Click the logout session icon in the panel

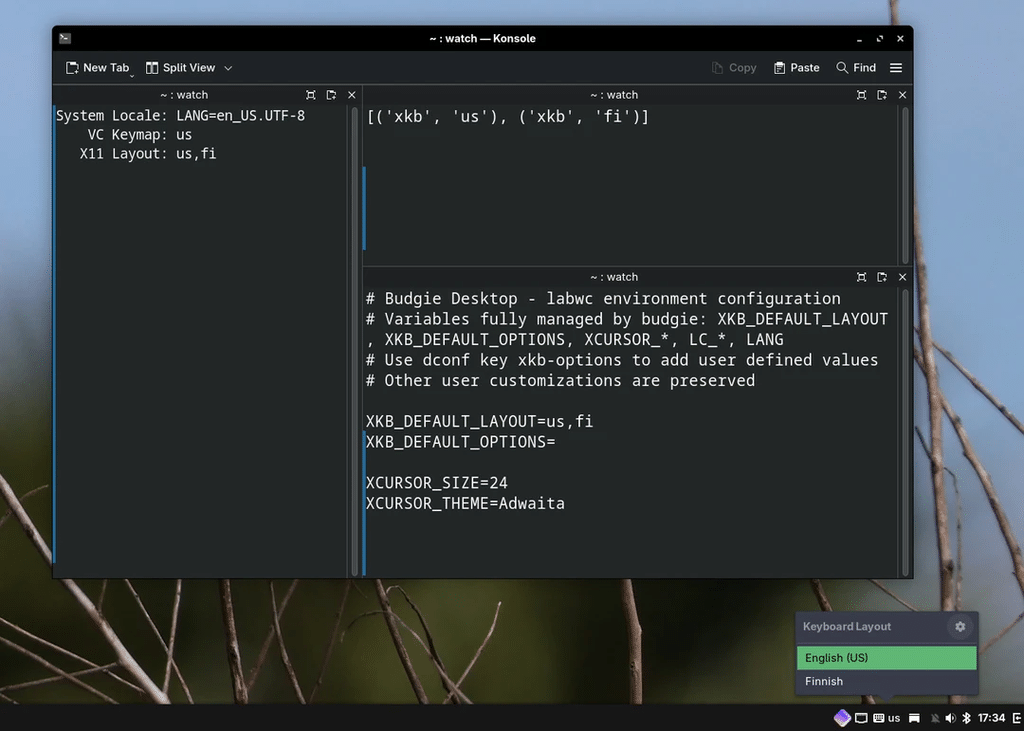1017,718
